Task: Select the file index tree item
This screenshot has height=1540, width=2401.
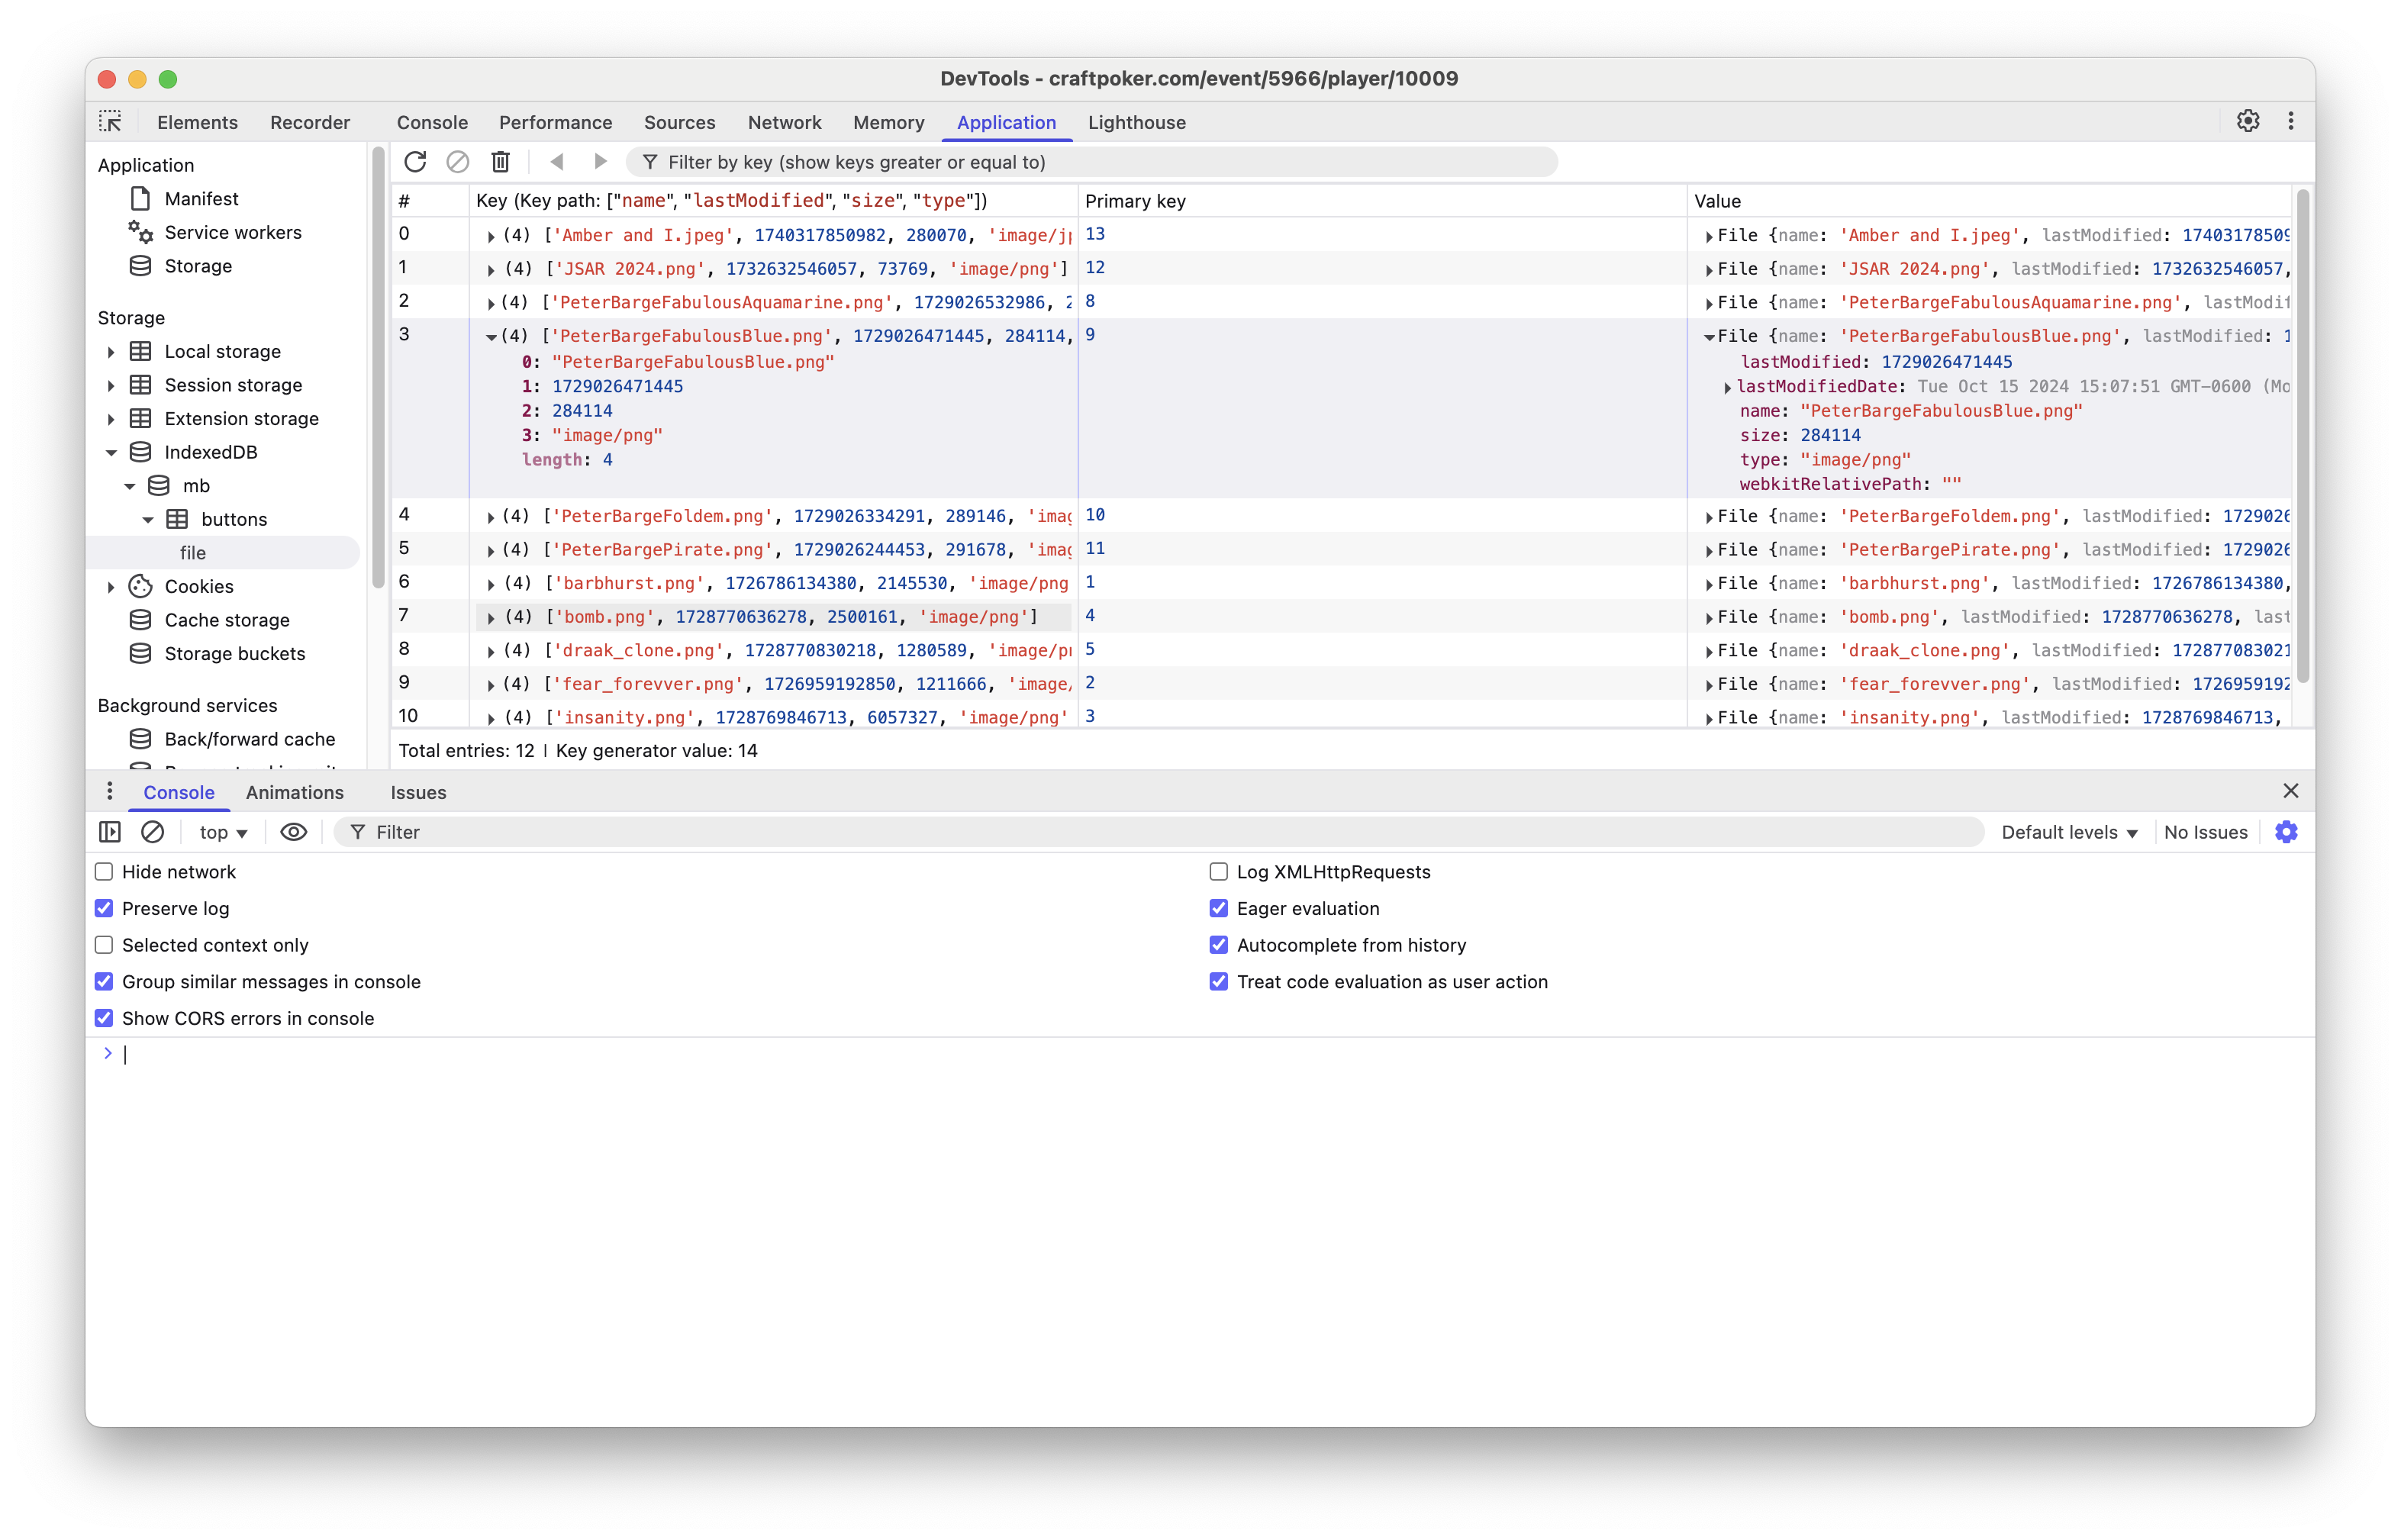Action: (224, 553)
